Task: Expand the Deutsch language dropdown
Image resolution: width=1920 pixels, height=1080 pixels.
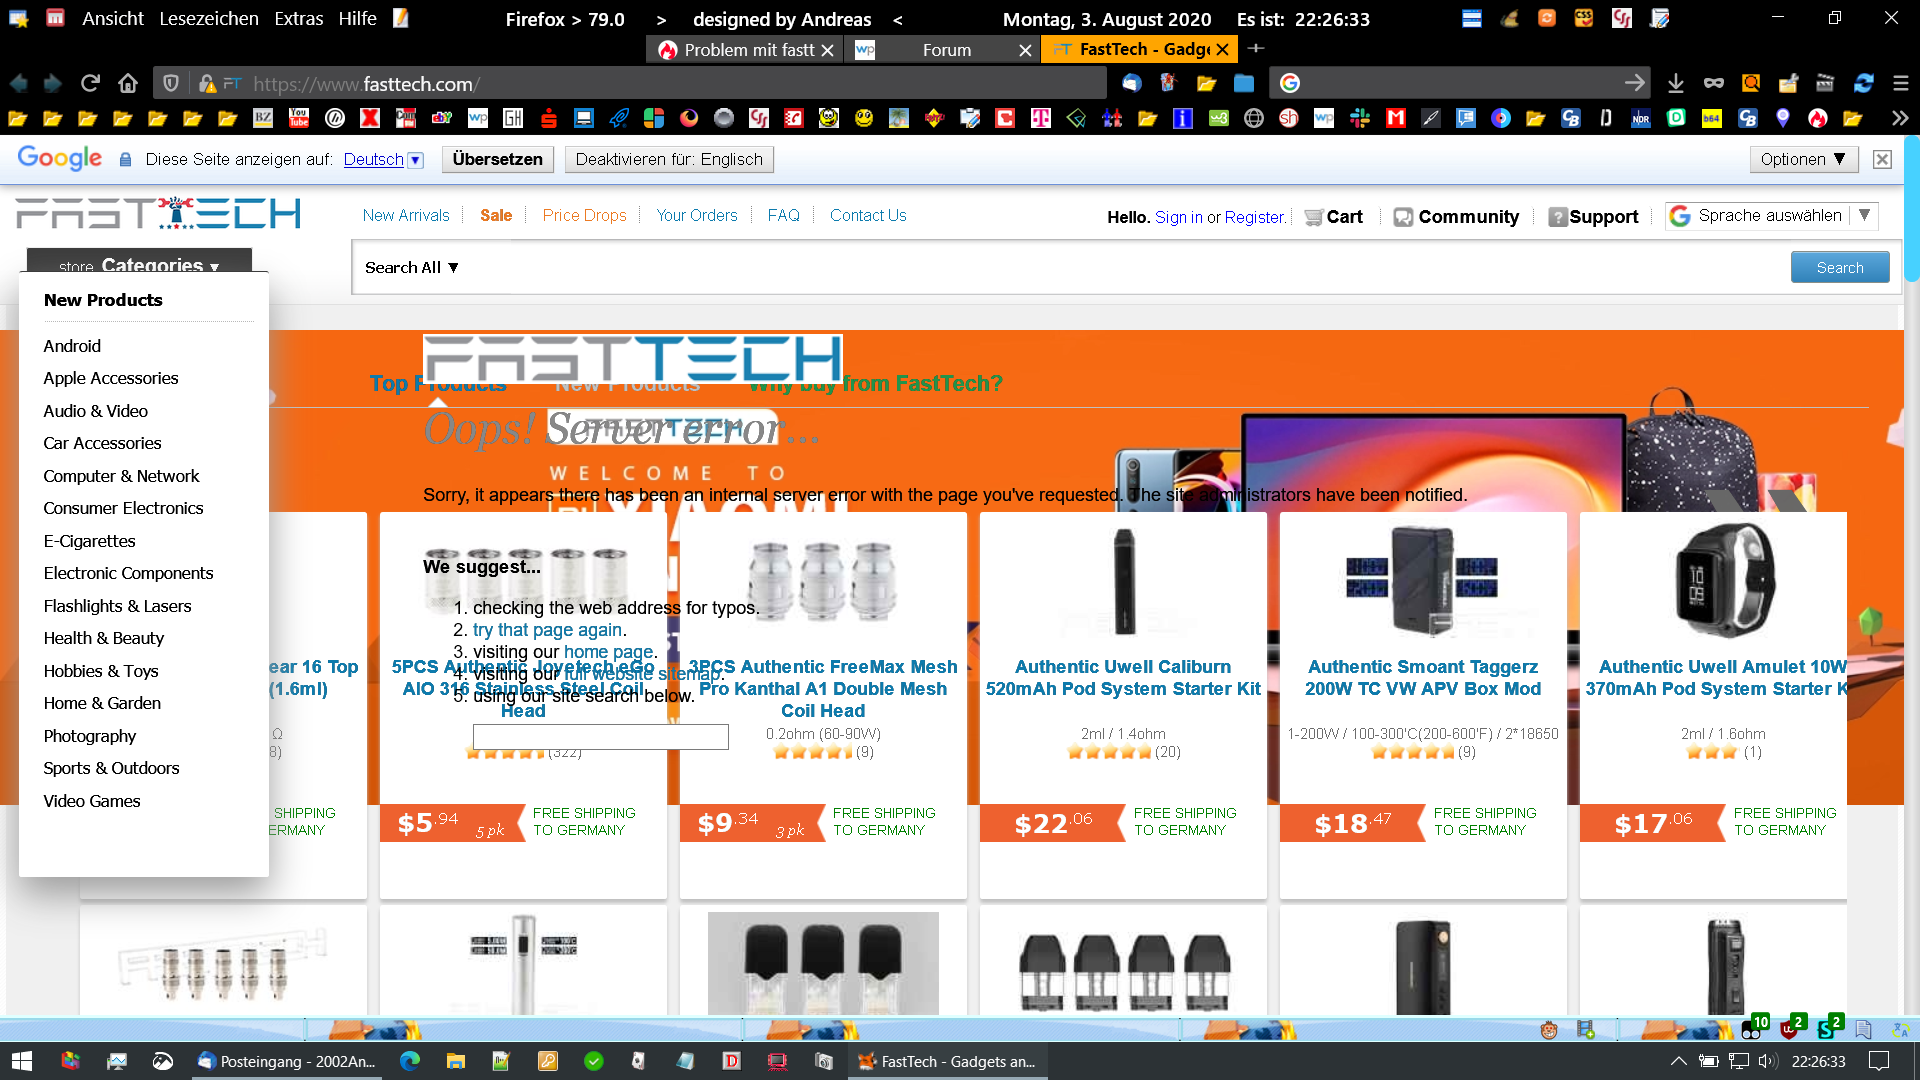Action: (x=416, y=160)
